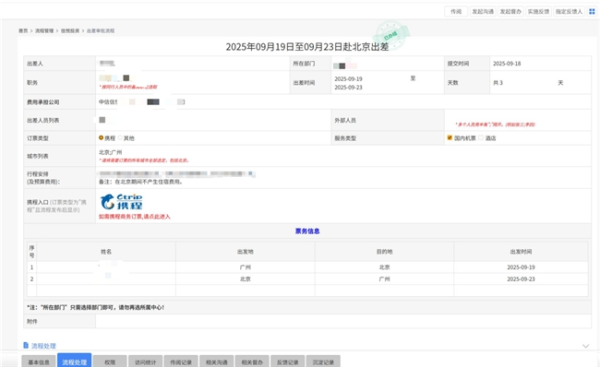The height and width of the screenshot is (367, 600).
Task: Switch to the 流程处理 tab
Action: [74, 360]
